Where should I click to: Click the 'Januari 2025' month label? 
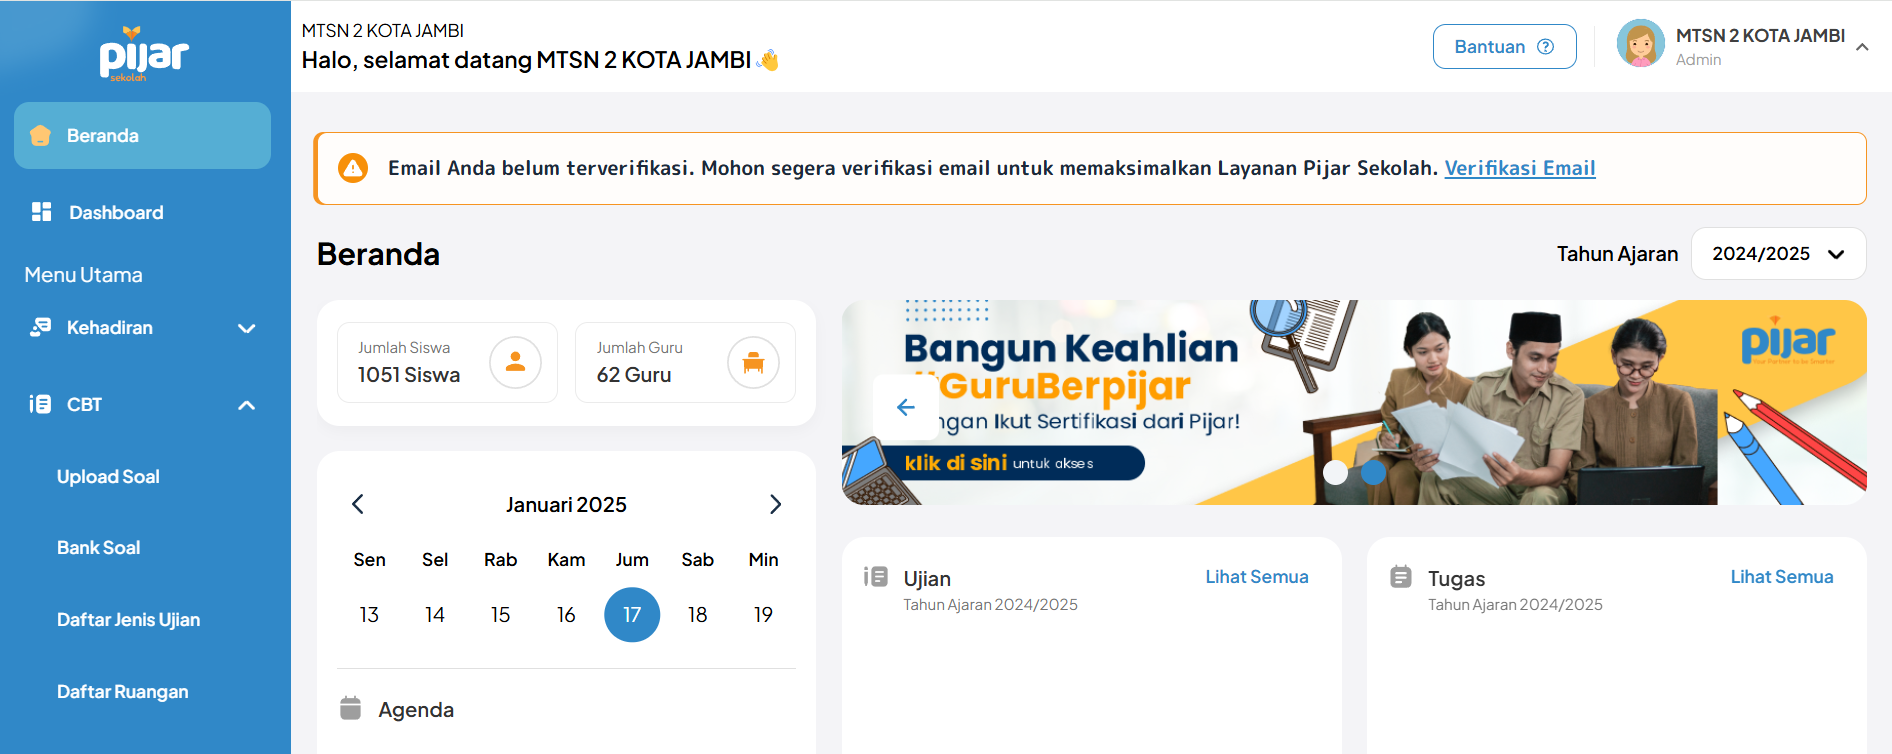(x=566, y=505)
